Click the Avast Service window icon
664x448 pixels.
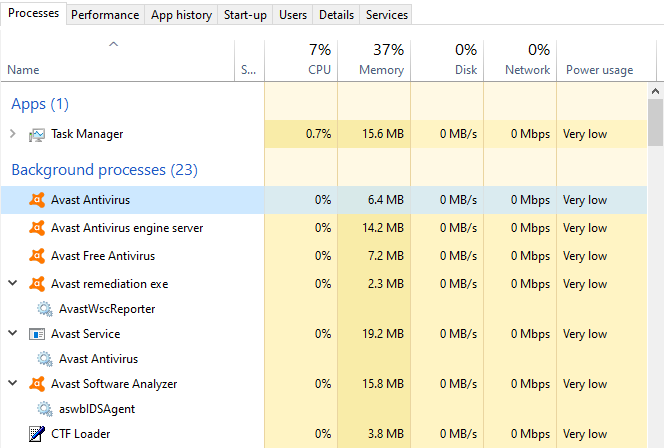point(37,334)
